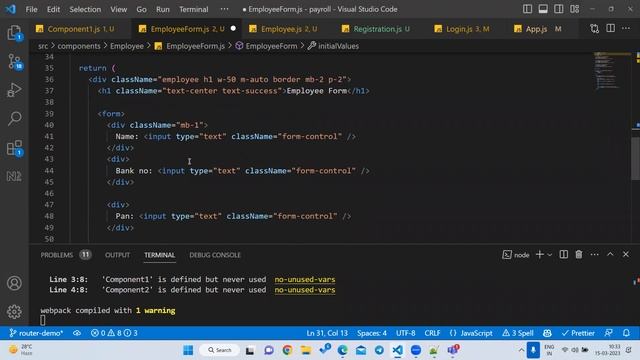Open the Accounts menu icon

coord(14,283)
